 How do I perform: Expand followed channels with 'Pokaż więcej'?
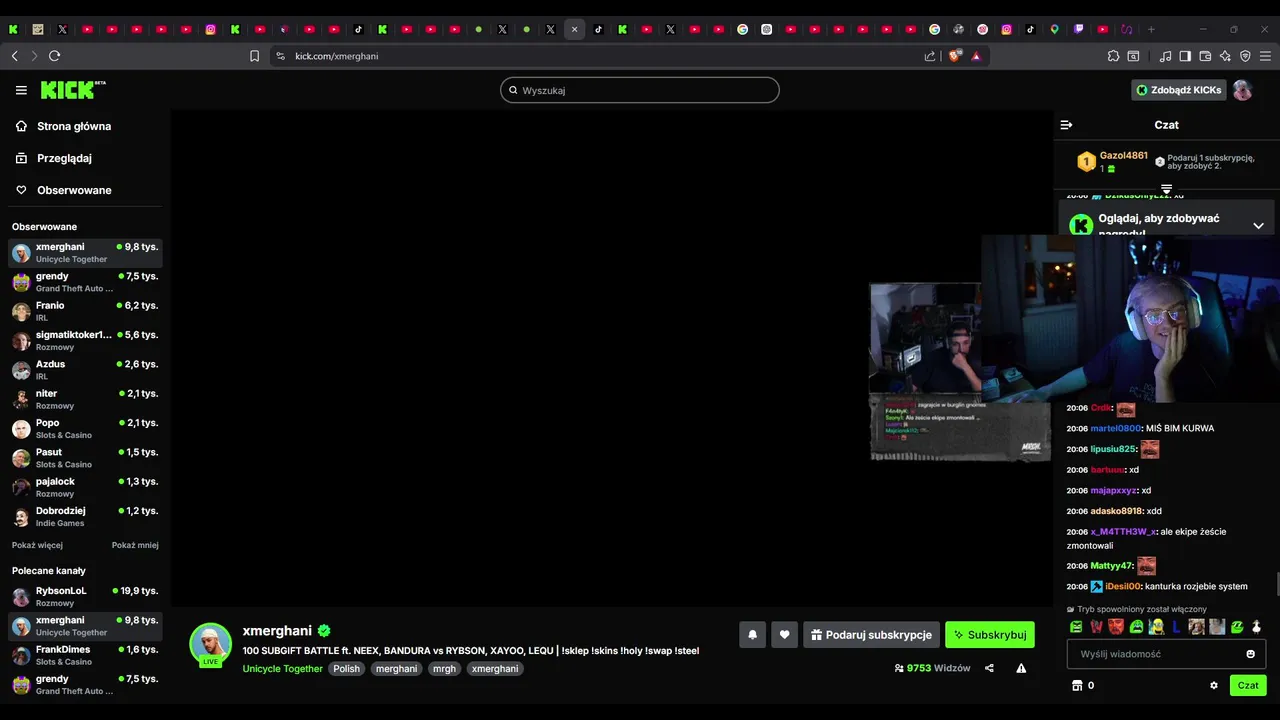(37, 545)
